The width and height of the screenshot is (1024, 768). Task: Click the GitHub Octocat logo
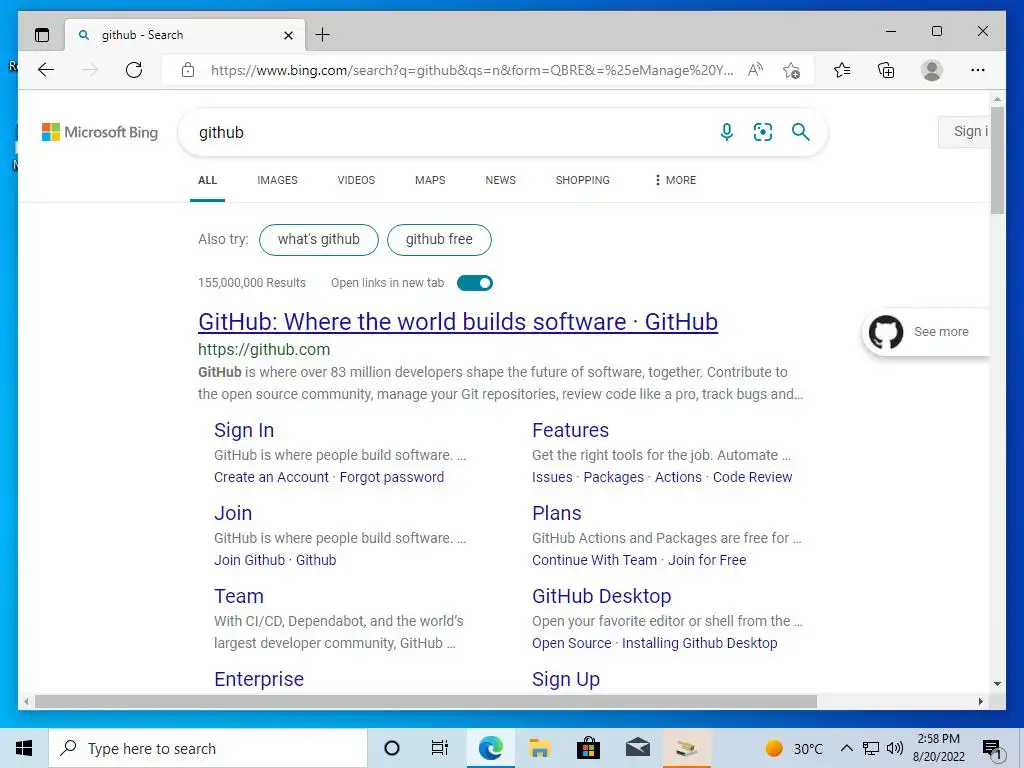coord(886,332)
